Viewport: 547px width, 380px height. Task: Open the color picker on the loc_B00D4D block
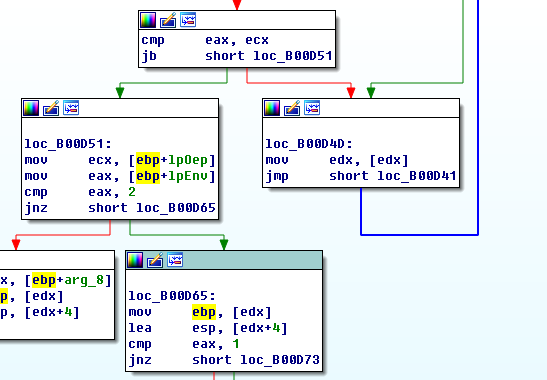pyautogui.click(x=272, y=108)
